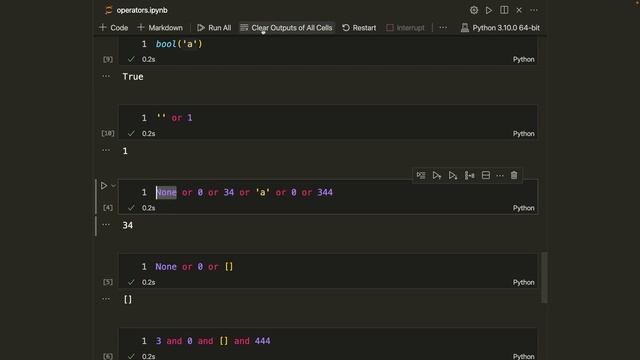The image size is (640, 360).
Task: Execute above cells in the cell toolbar
Action: coord(437,176)
